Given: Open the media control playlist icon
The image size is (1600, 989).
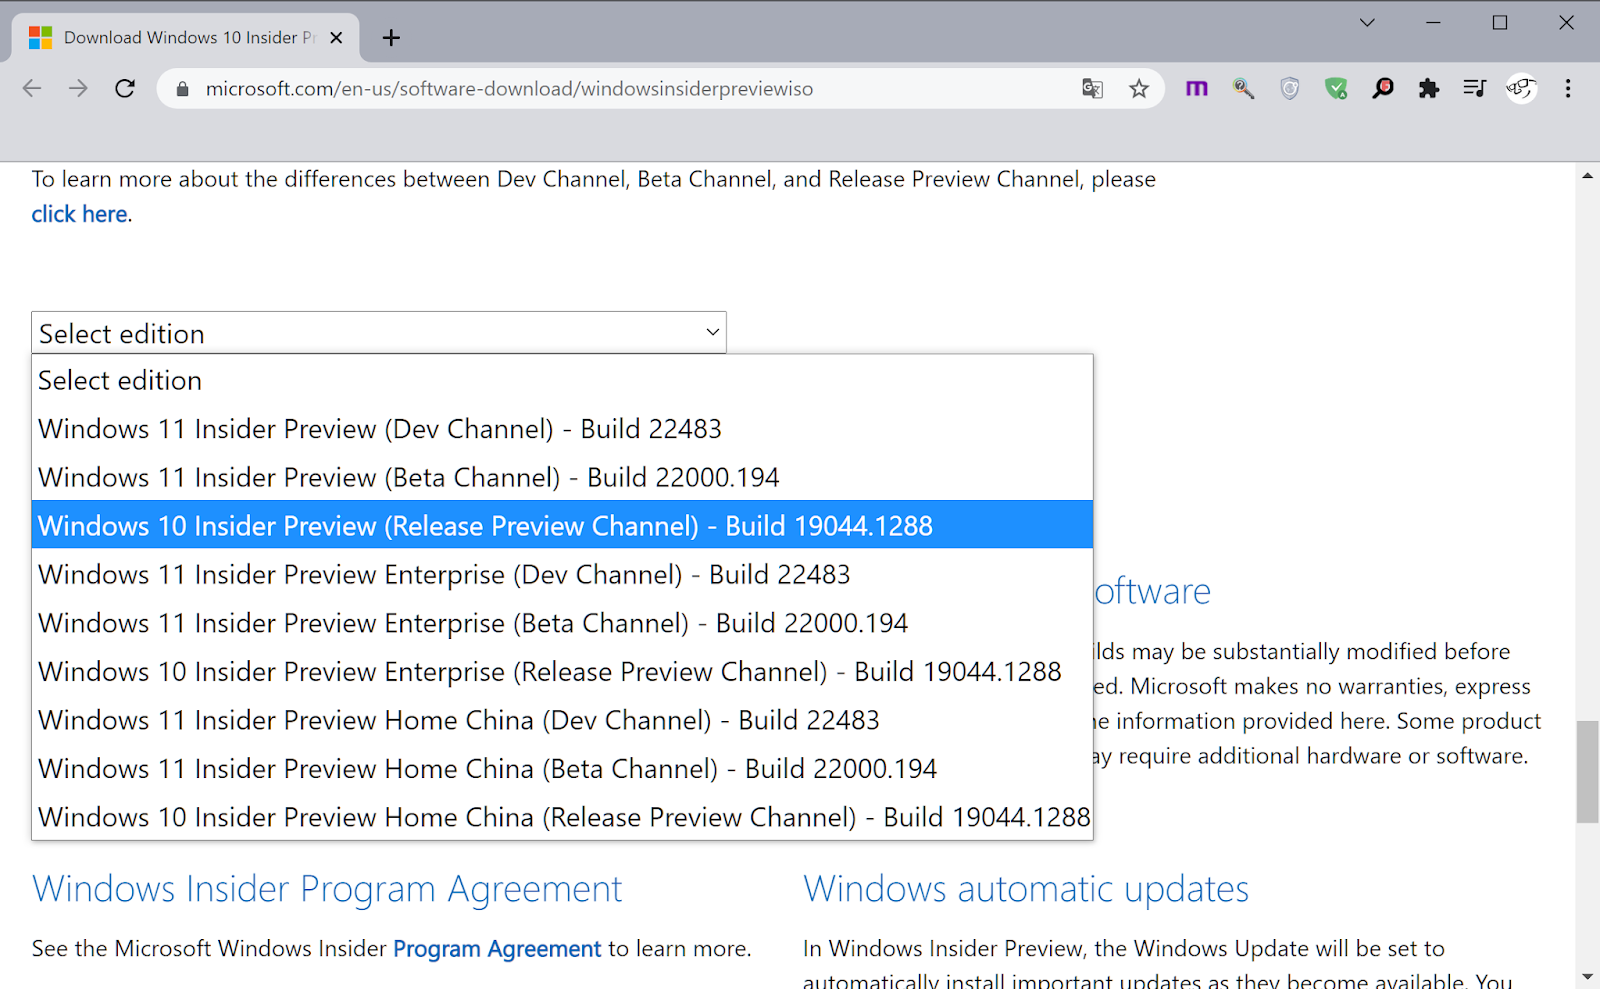Looking at the screenshot, I should pos(1475,89).
